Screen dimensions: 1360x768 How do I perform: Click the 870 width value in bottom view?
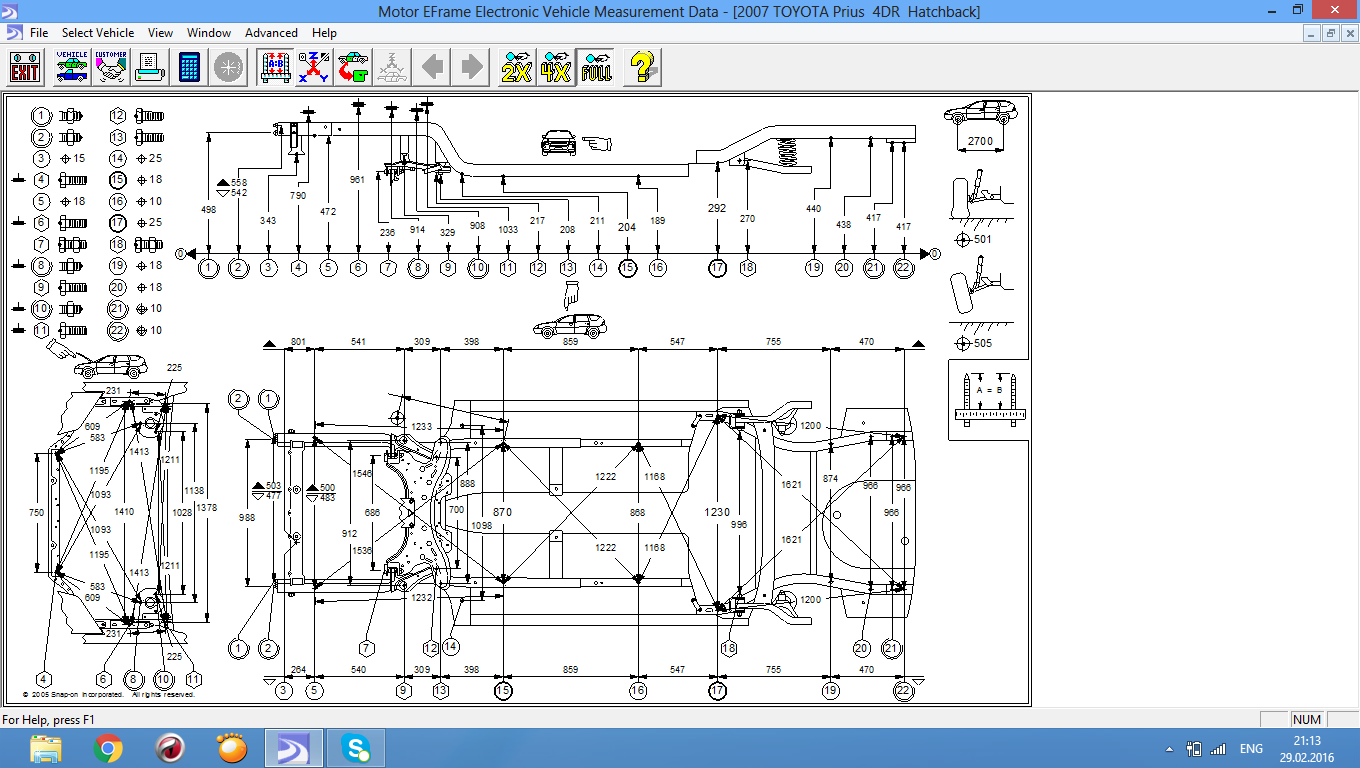point(502,512)
